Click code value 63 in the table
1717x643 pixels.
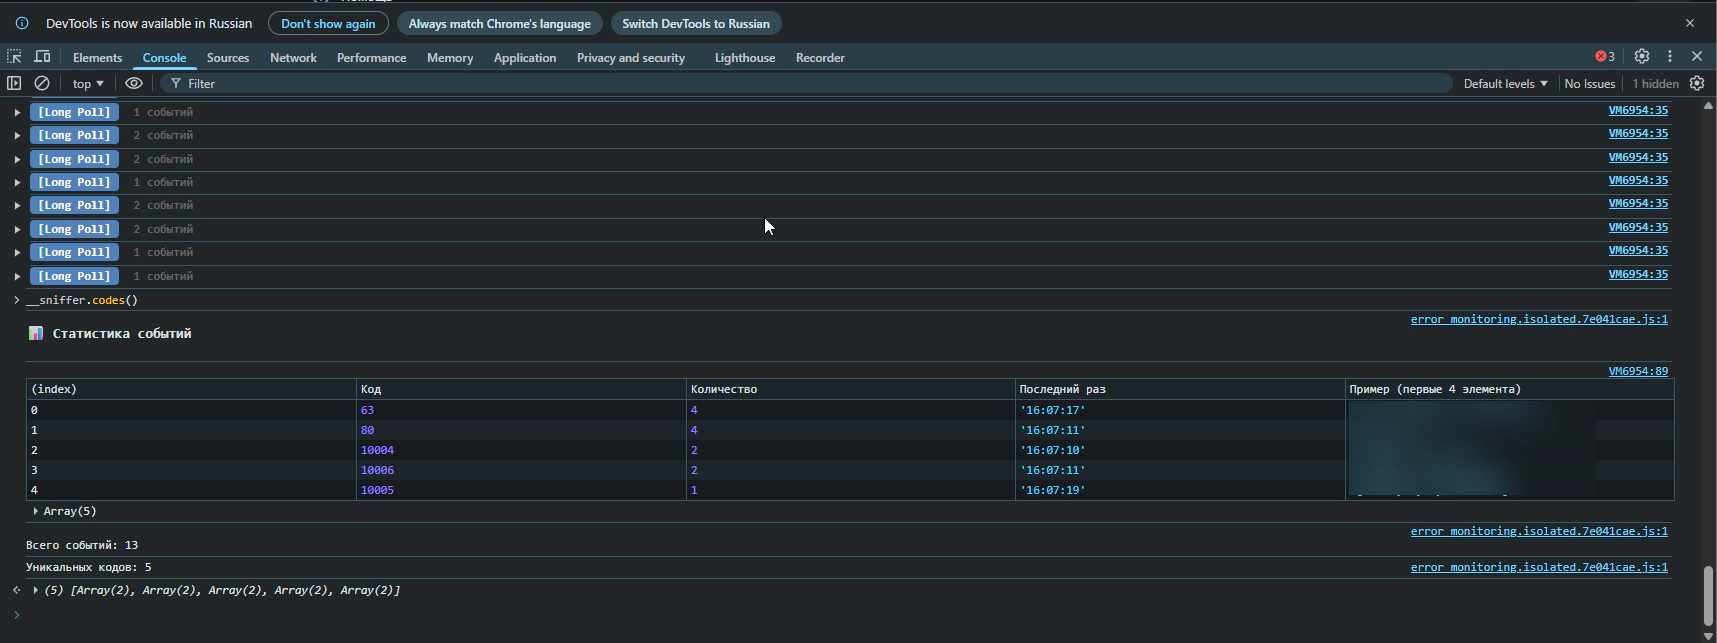pyautogui.click(x=367, y=410)
